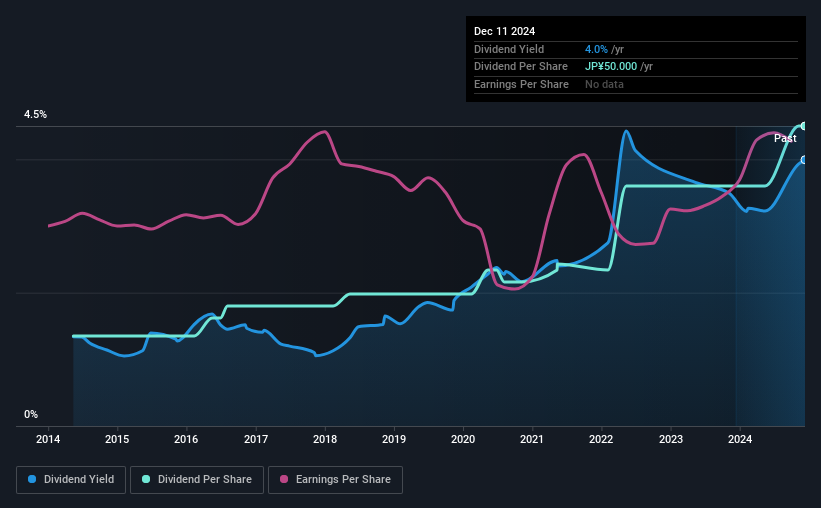This screenshot has width=821, height=508.
Task: Click the 2014 x-axis label
Action: (x=48, y=439)
